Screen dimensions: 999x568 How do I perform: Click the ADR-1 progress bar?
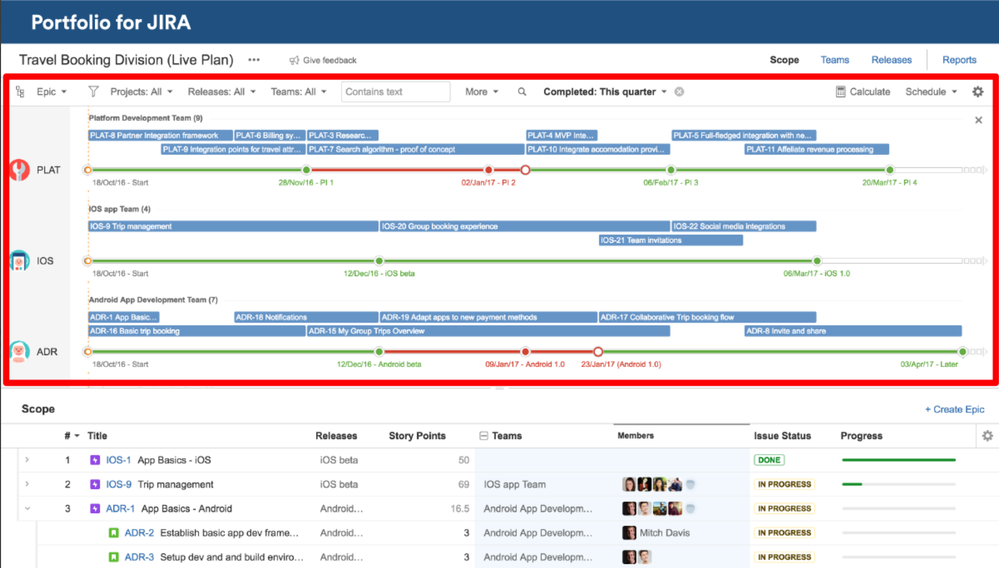tap(898, 508)
